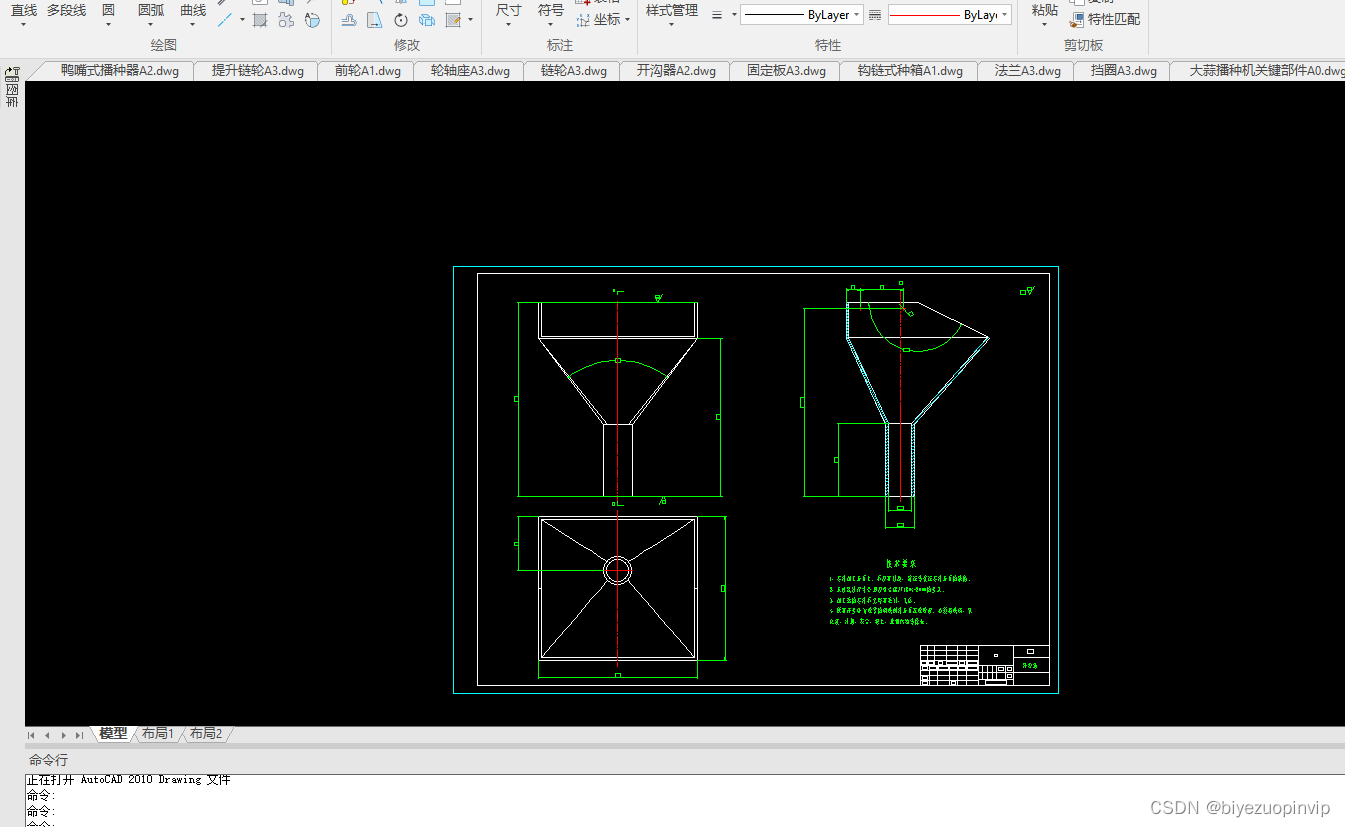Click the 标注 panel label

[560, 45]
